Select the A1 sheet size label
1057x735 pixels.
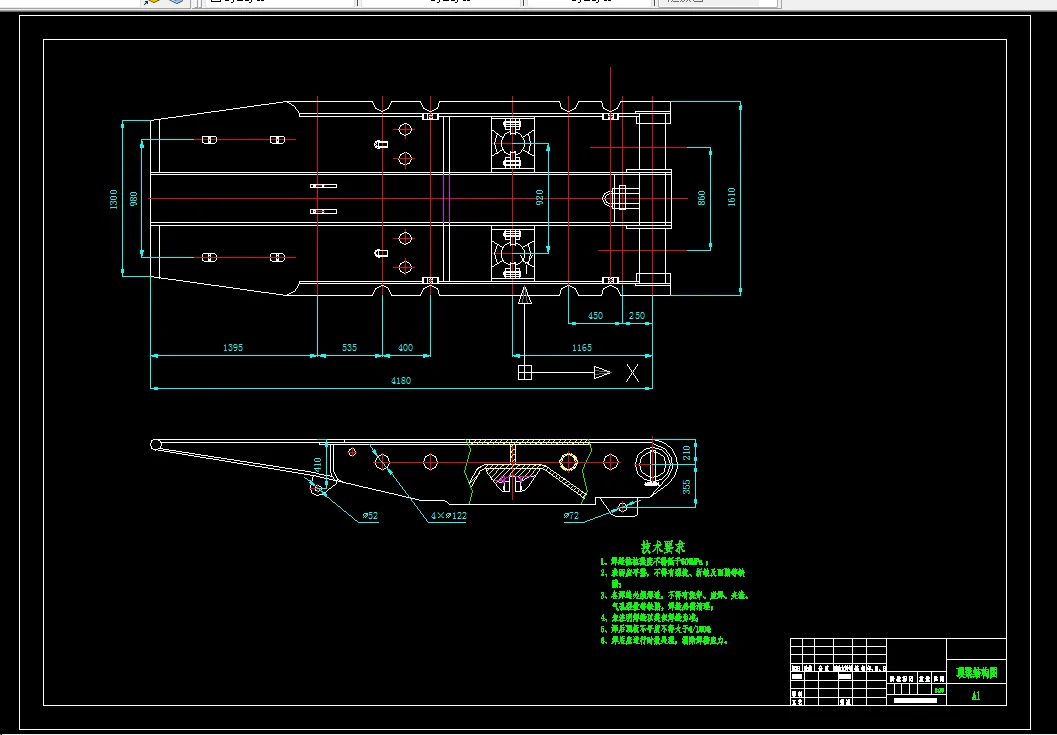[976, 696]
